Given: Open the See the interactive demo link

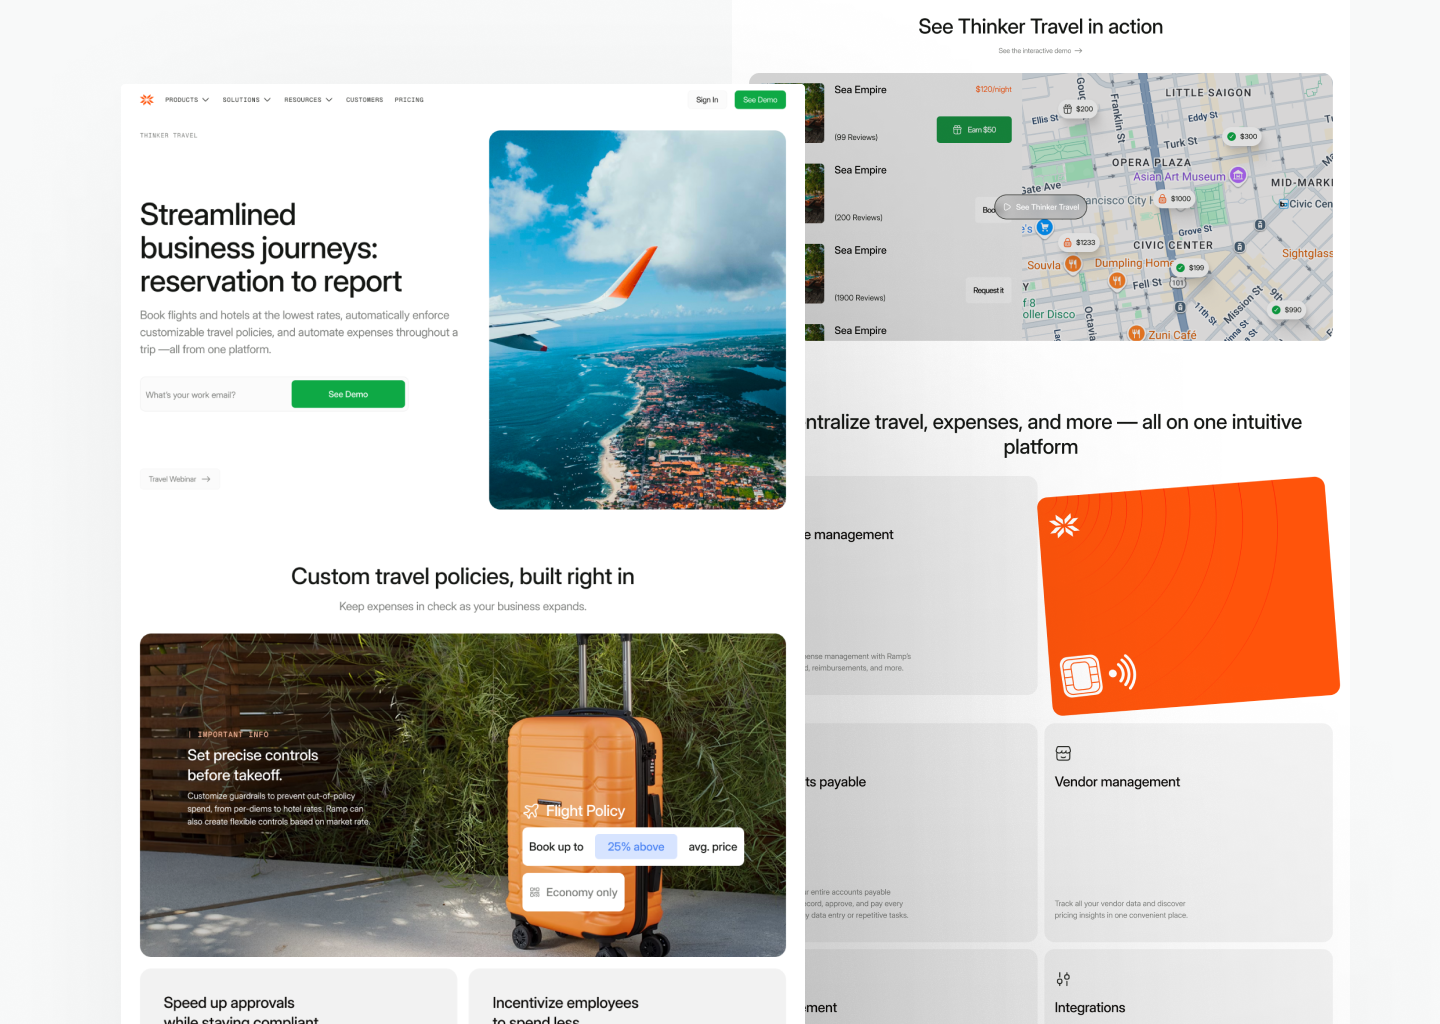Looking at the screenshot, I should point(1040,51).
